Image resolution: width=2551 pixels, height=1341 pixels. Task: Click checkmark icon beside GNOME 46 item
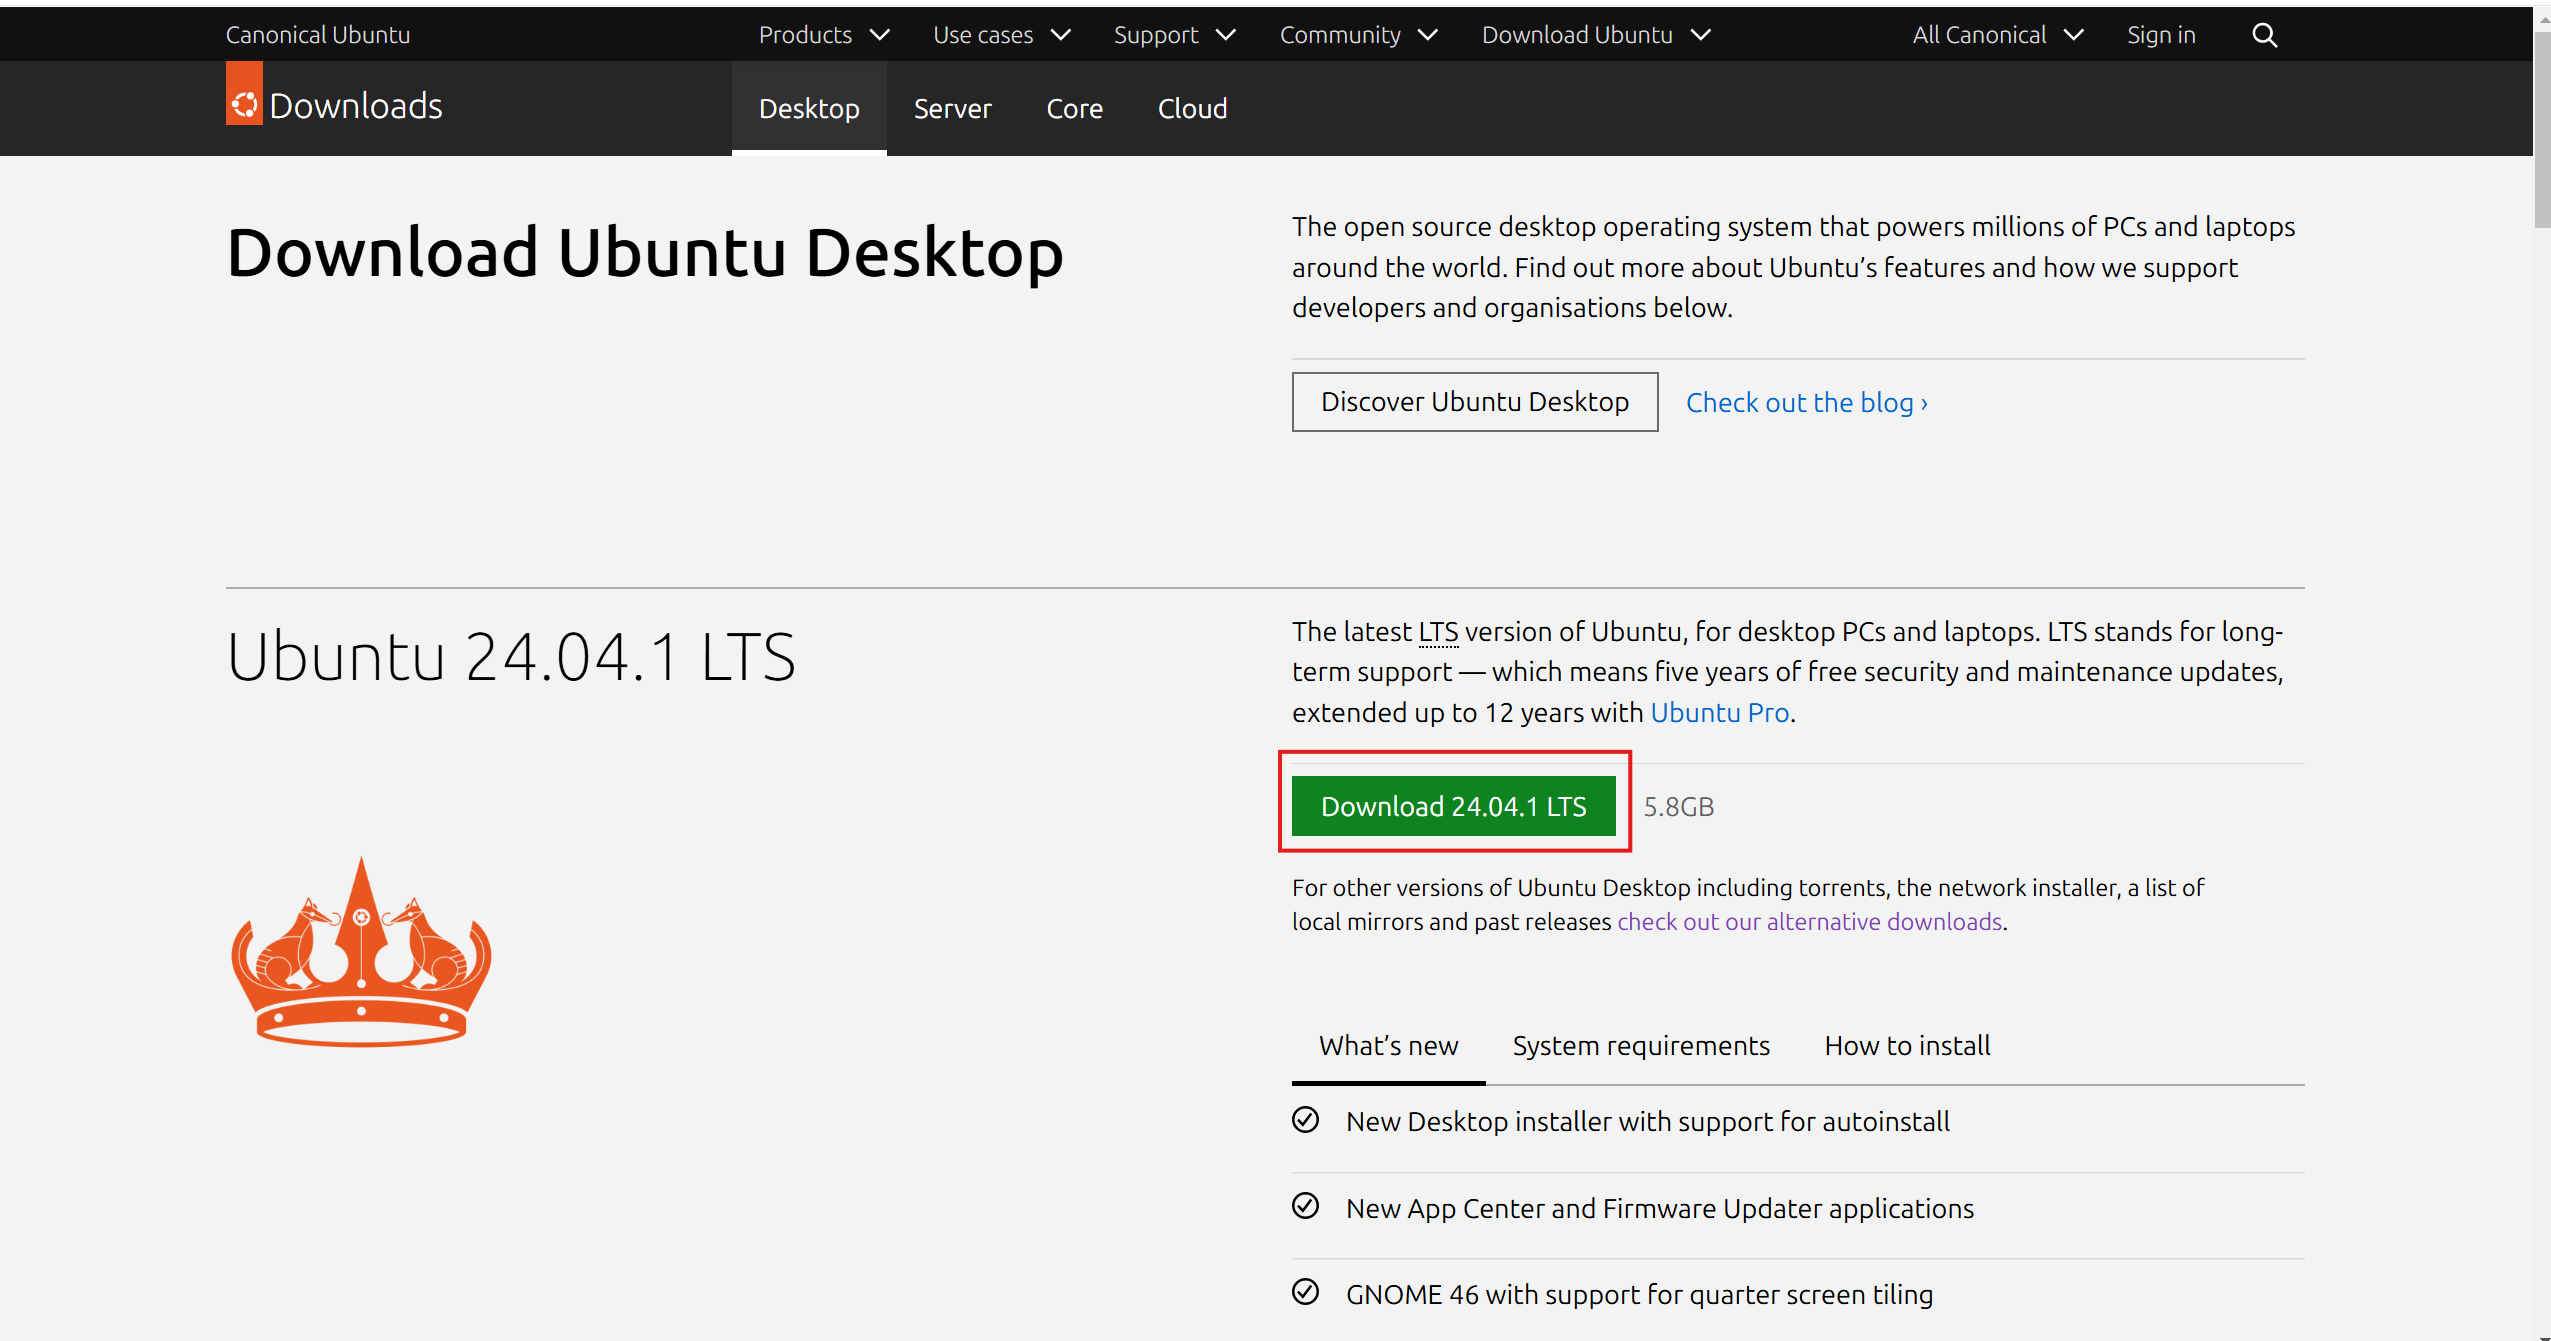tap(1305, 1293)
